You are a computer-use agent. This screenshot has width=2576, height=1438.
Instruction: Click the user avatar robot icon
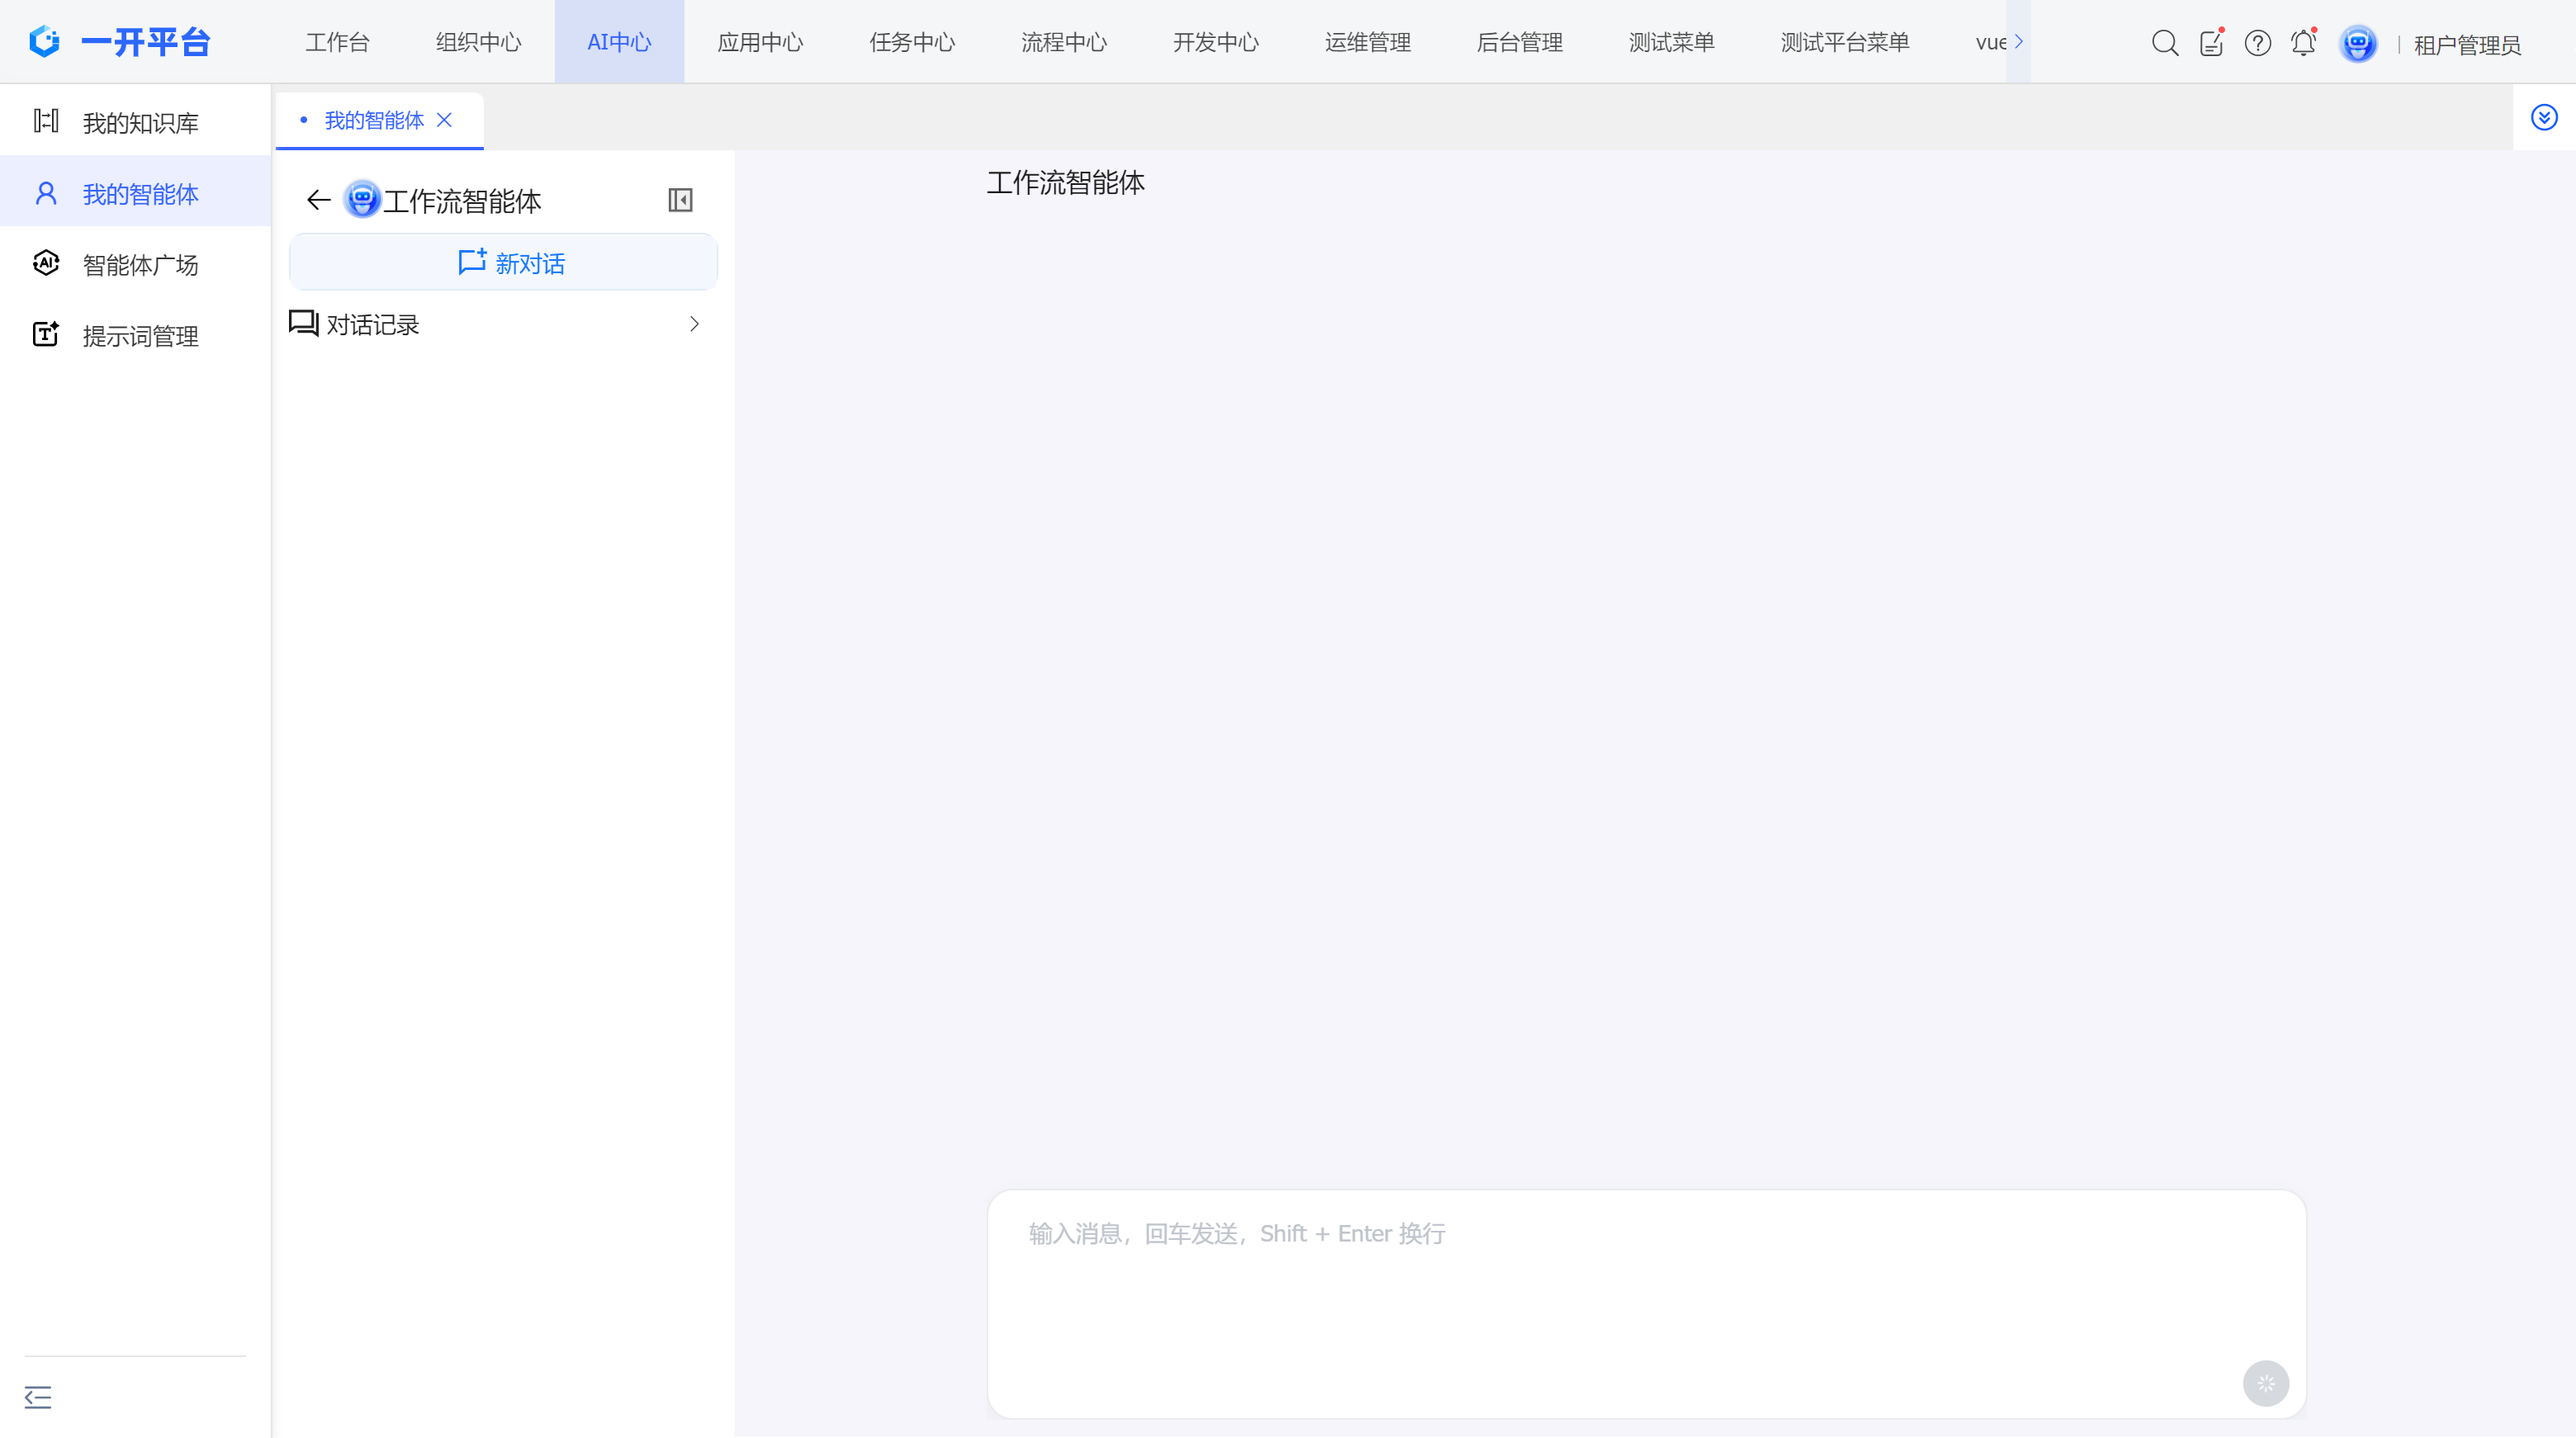(2357, 43)
